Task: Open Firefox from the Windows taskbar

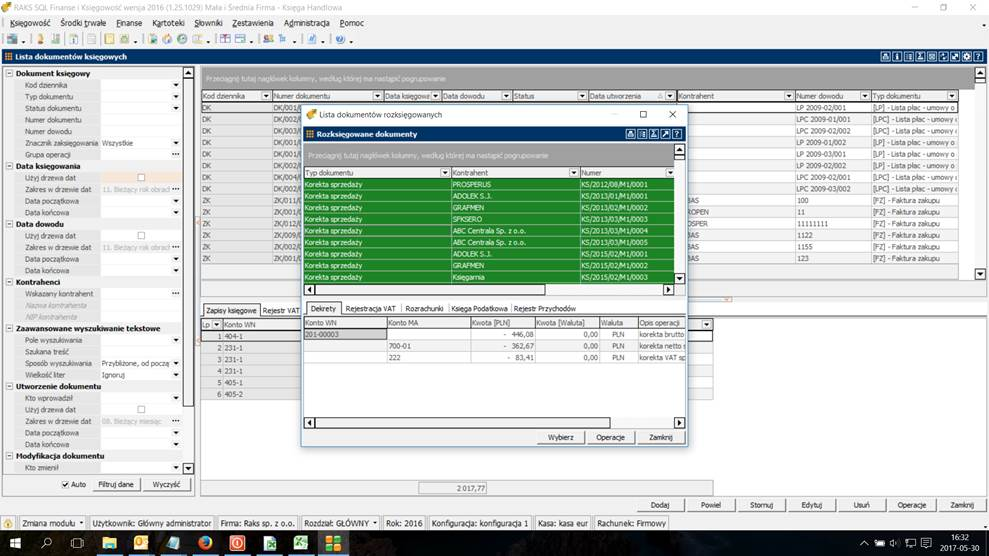Action: pyautogui.click(x=205, y=543)
